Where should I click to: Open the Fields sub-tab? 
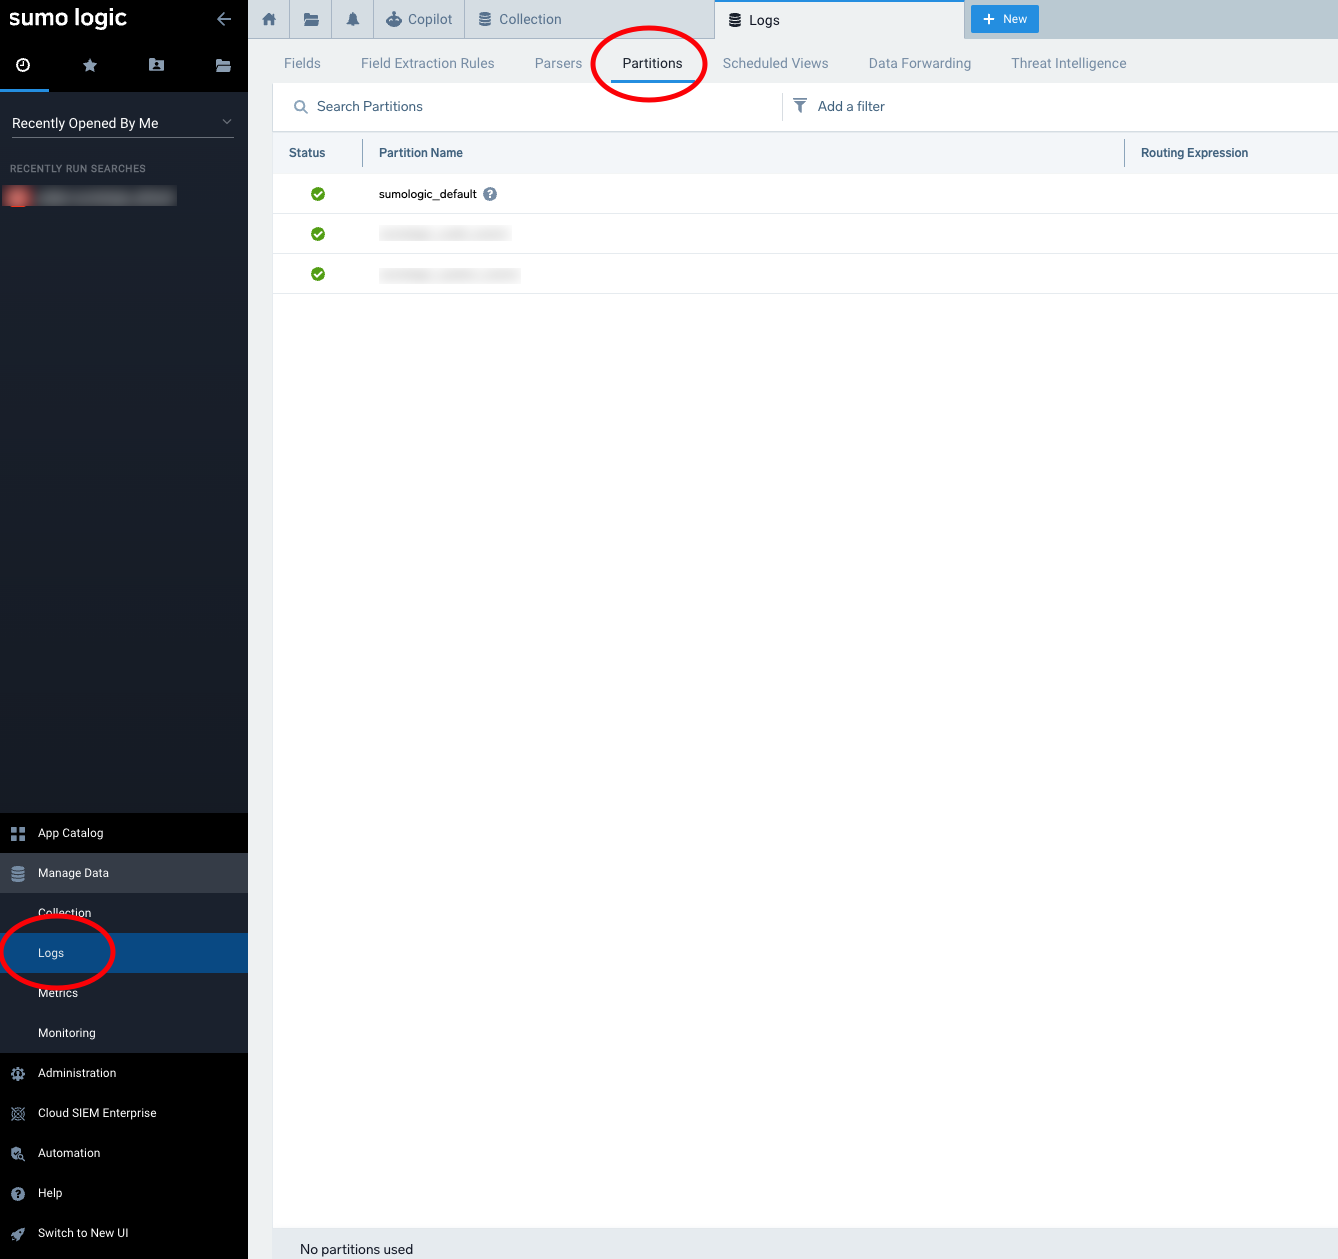[302, 63]
